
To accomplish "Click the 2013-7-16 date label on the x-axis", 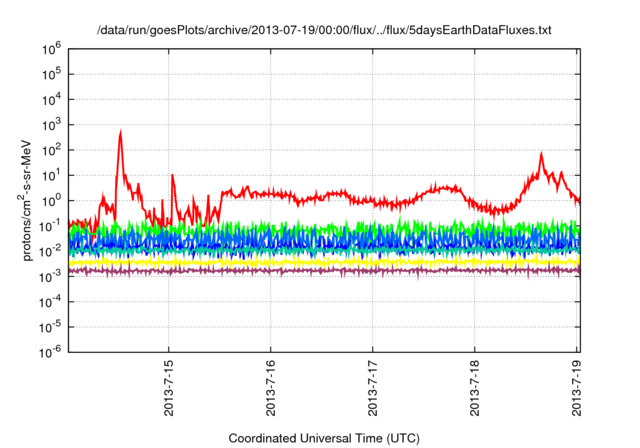I will [271, 388].
